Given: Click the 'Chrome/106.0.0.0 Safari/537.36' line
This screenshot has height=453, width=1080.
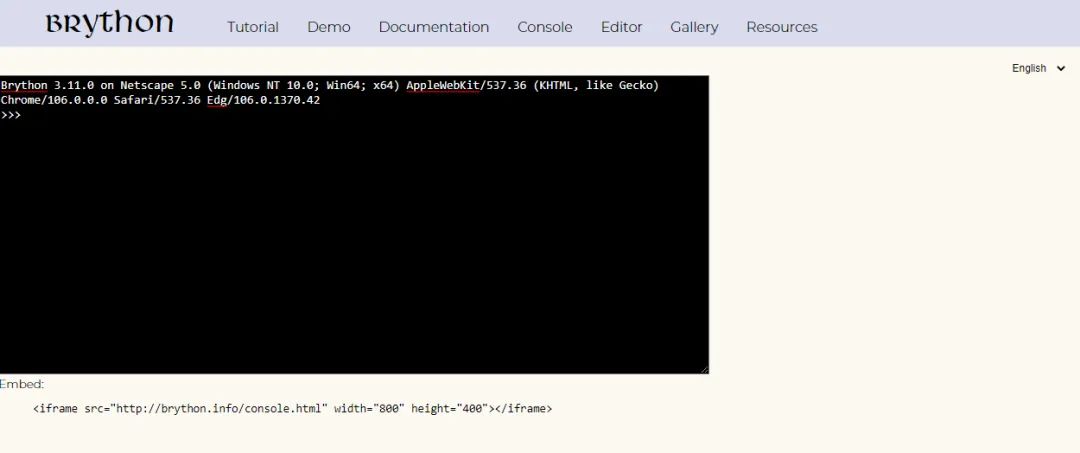Looking at the screenshot, I should point(160,100).
